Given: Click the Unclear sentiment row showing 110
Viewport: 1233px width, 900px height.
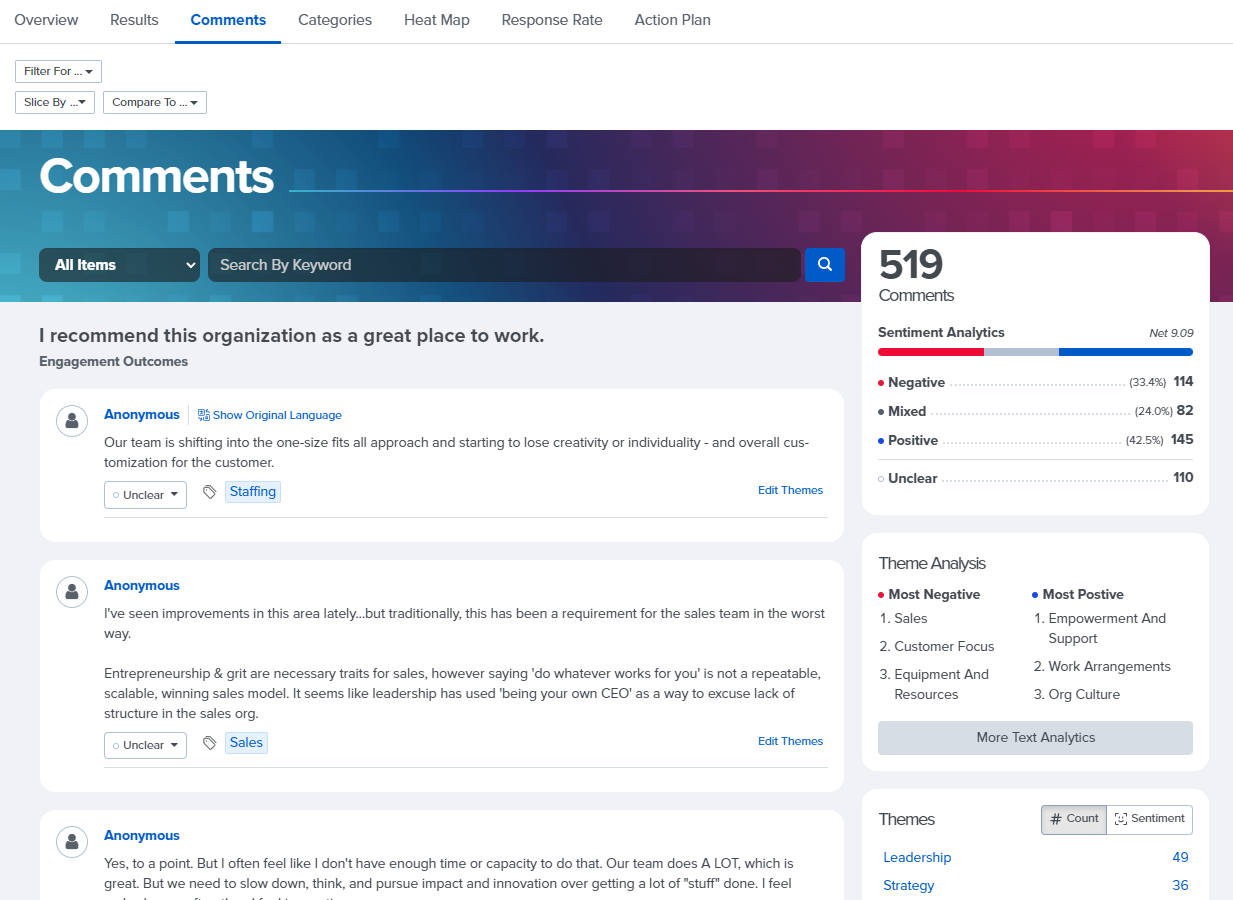Looking at the screenshot, I should click(1035, 478).
